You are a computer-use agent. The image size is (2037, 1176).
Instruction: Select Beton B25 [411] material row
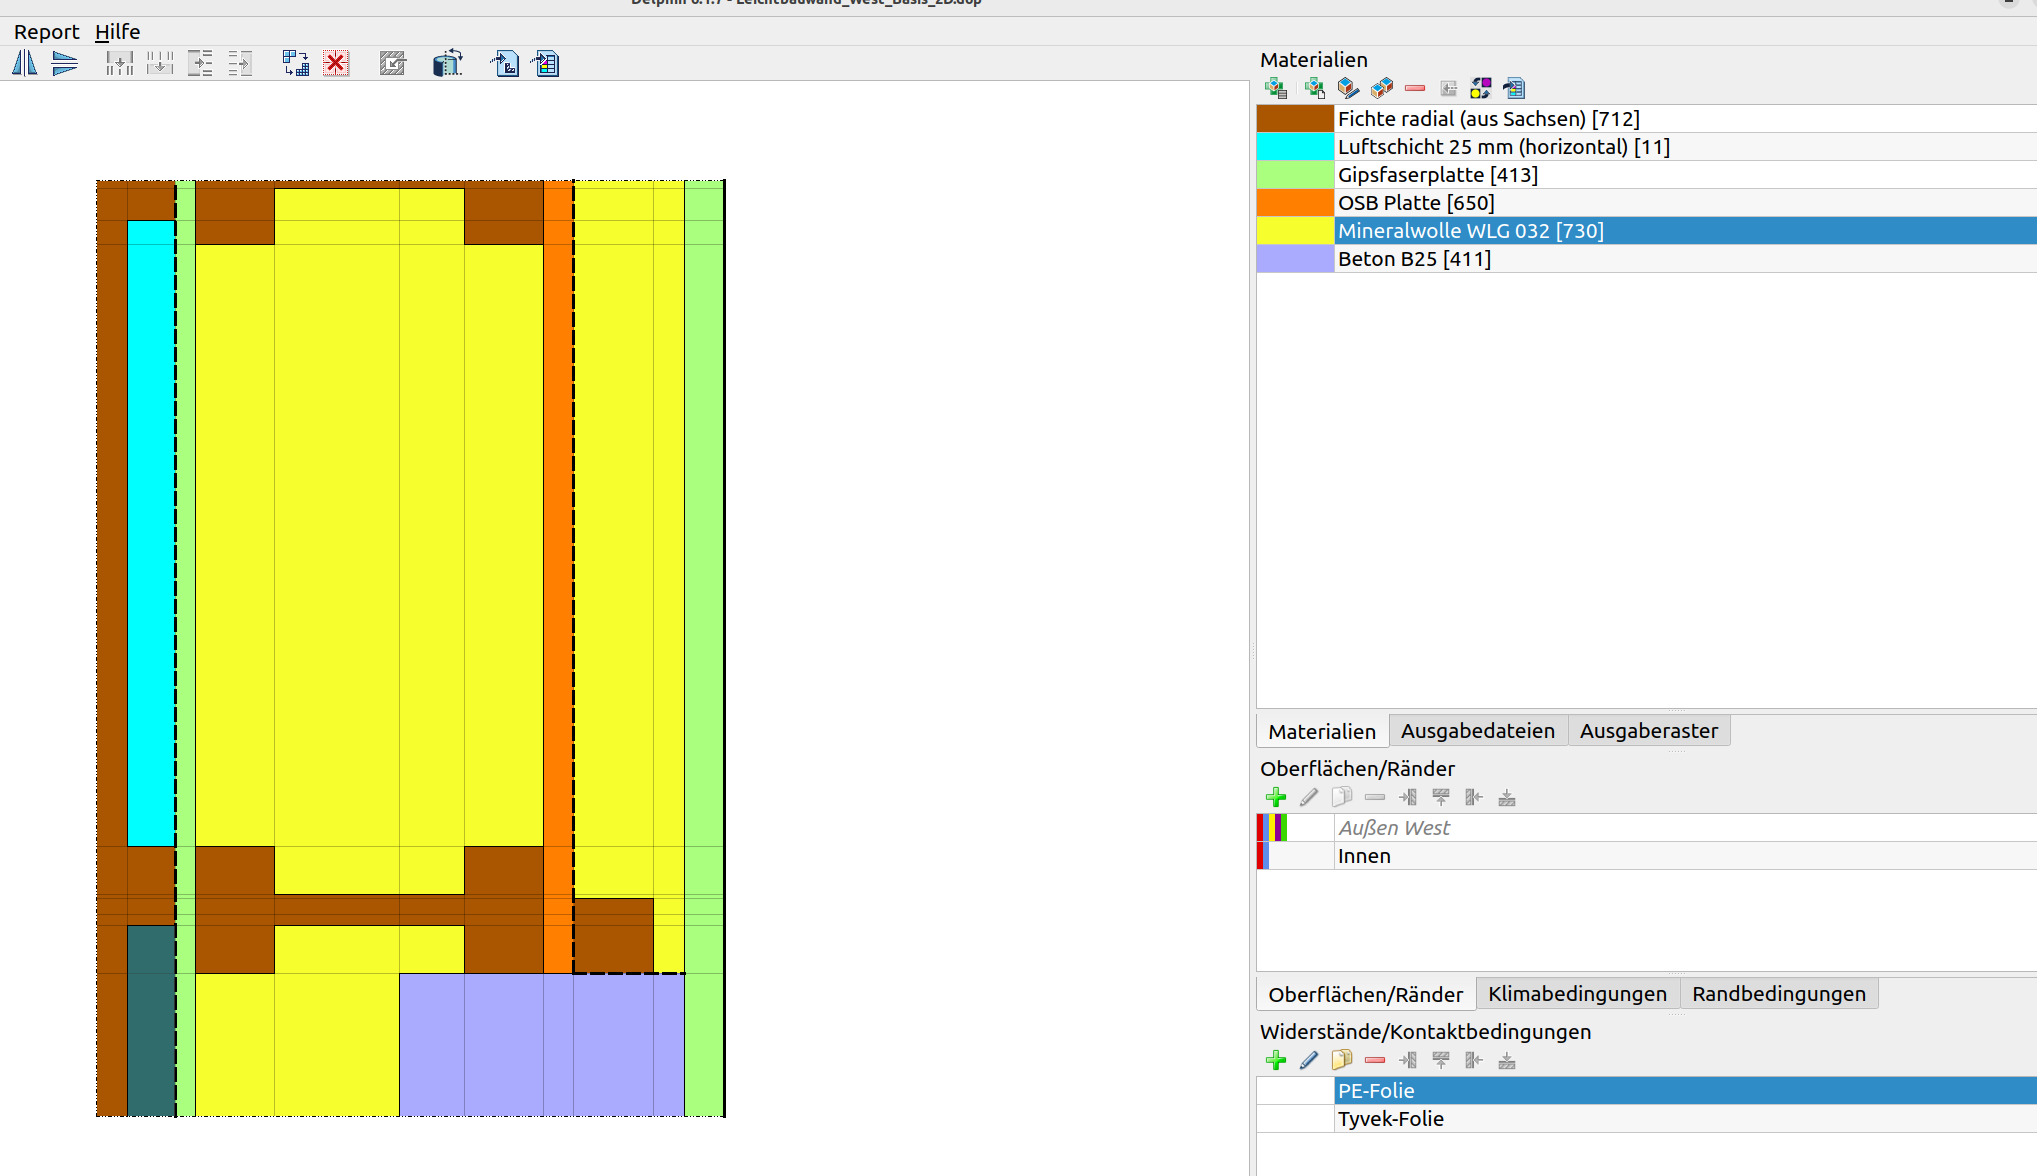click(1647, 259)
